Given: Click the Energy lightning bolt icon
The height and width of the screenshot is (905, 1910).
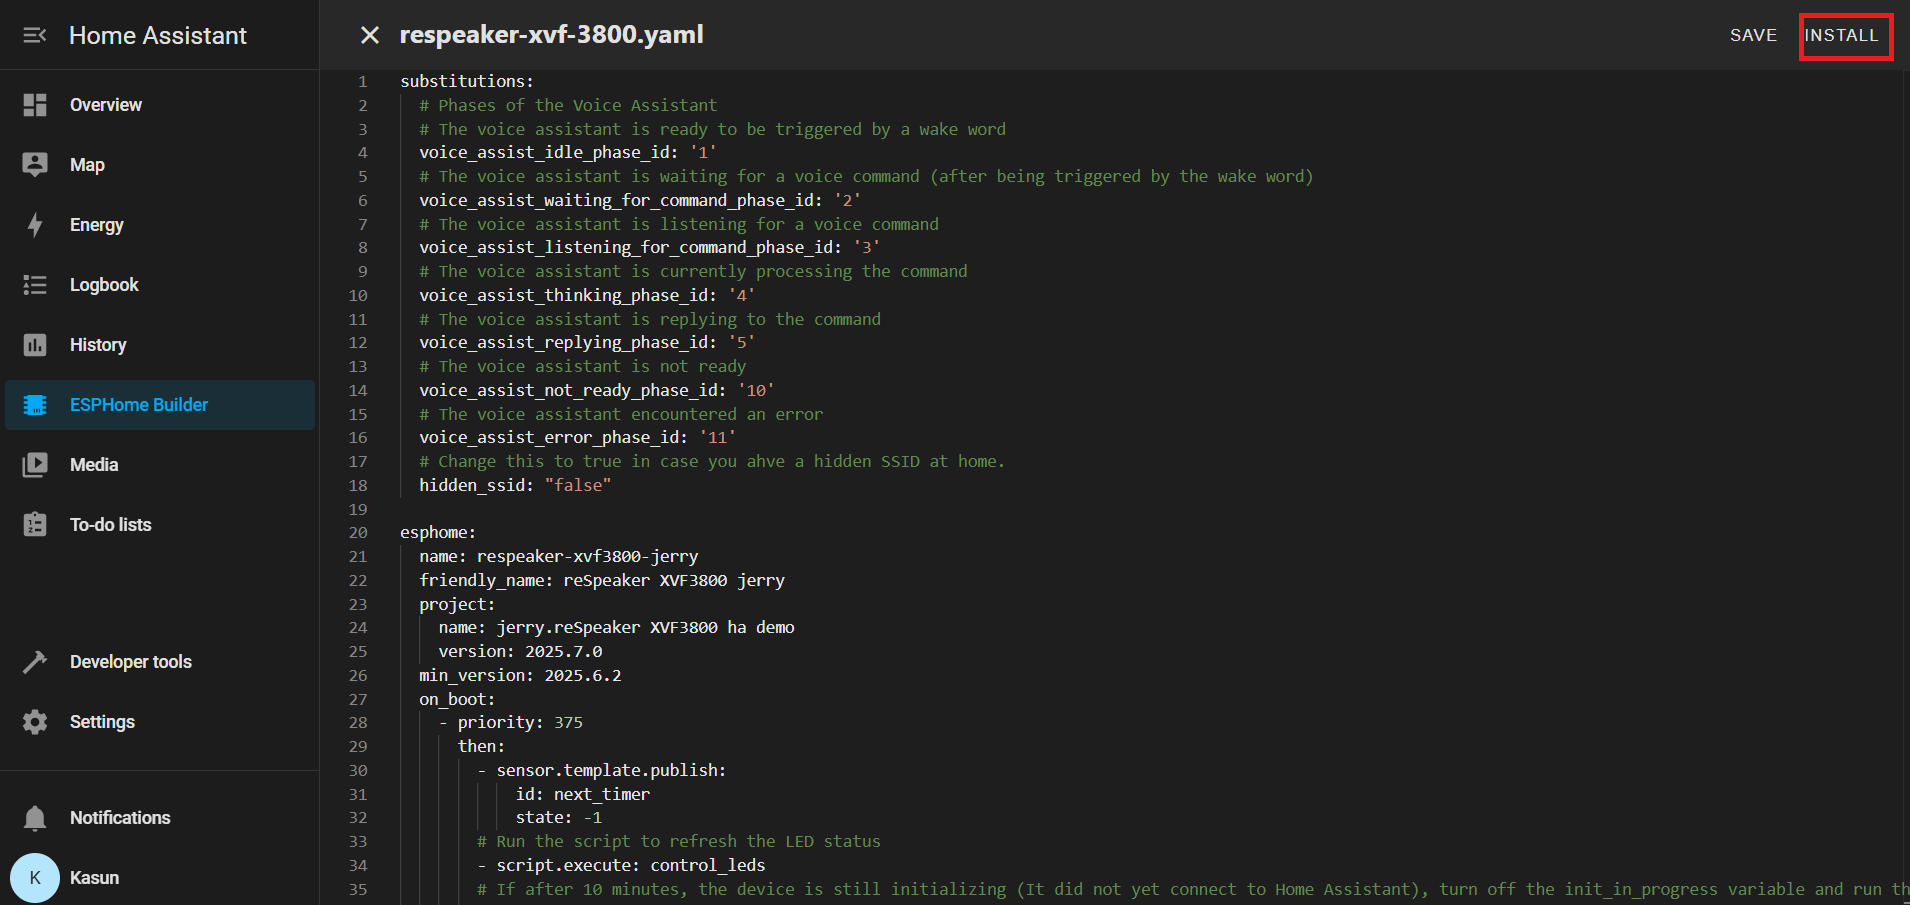Looking at the screenshot, I should click(x=35, y=225).
